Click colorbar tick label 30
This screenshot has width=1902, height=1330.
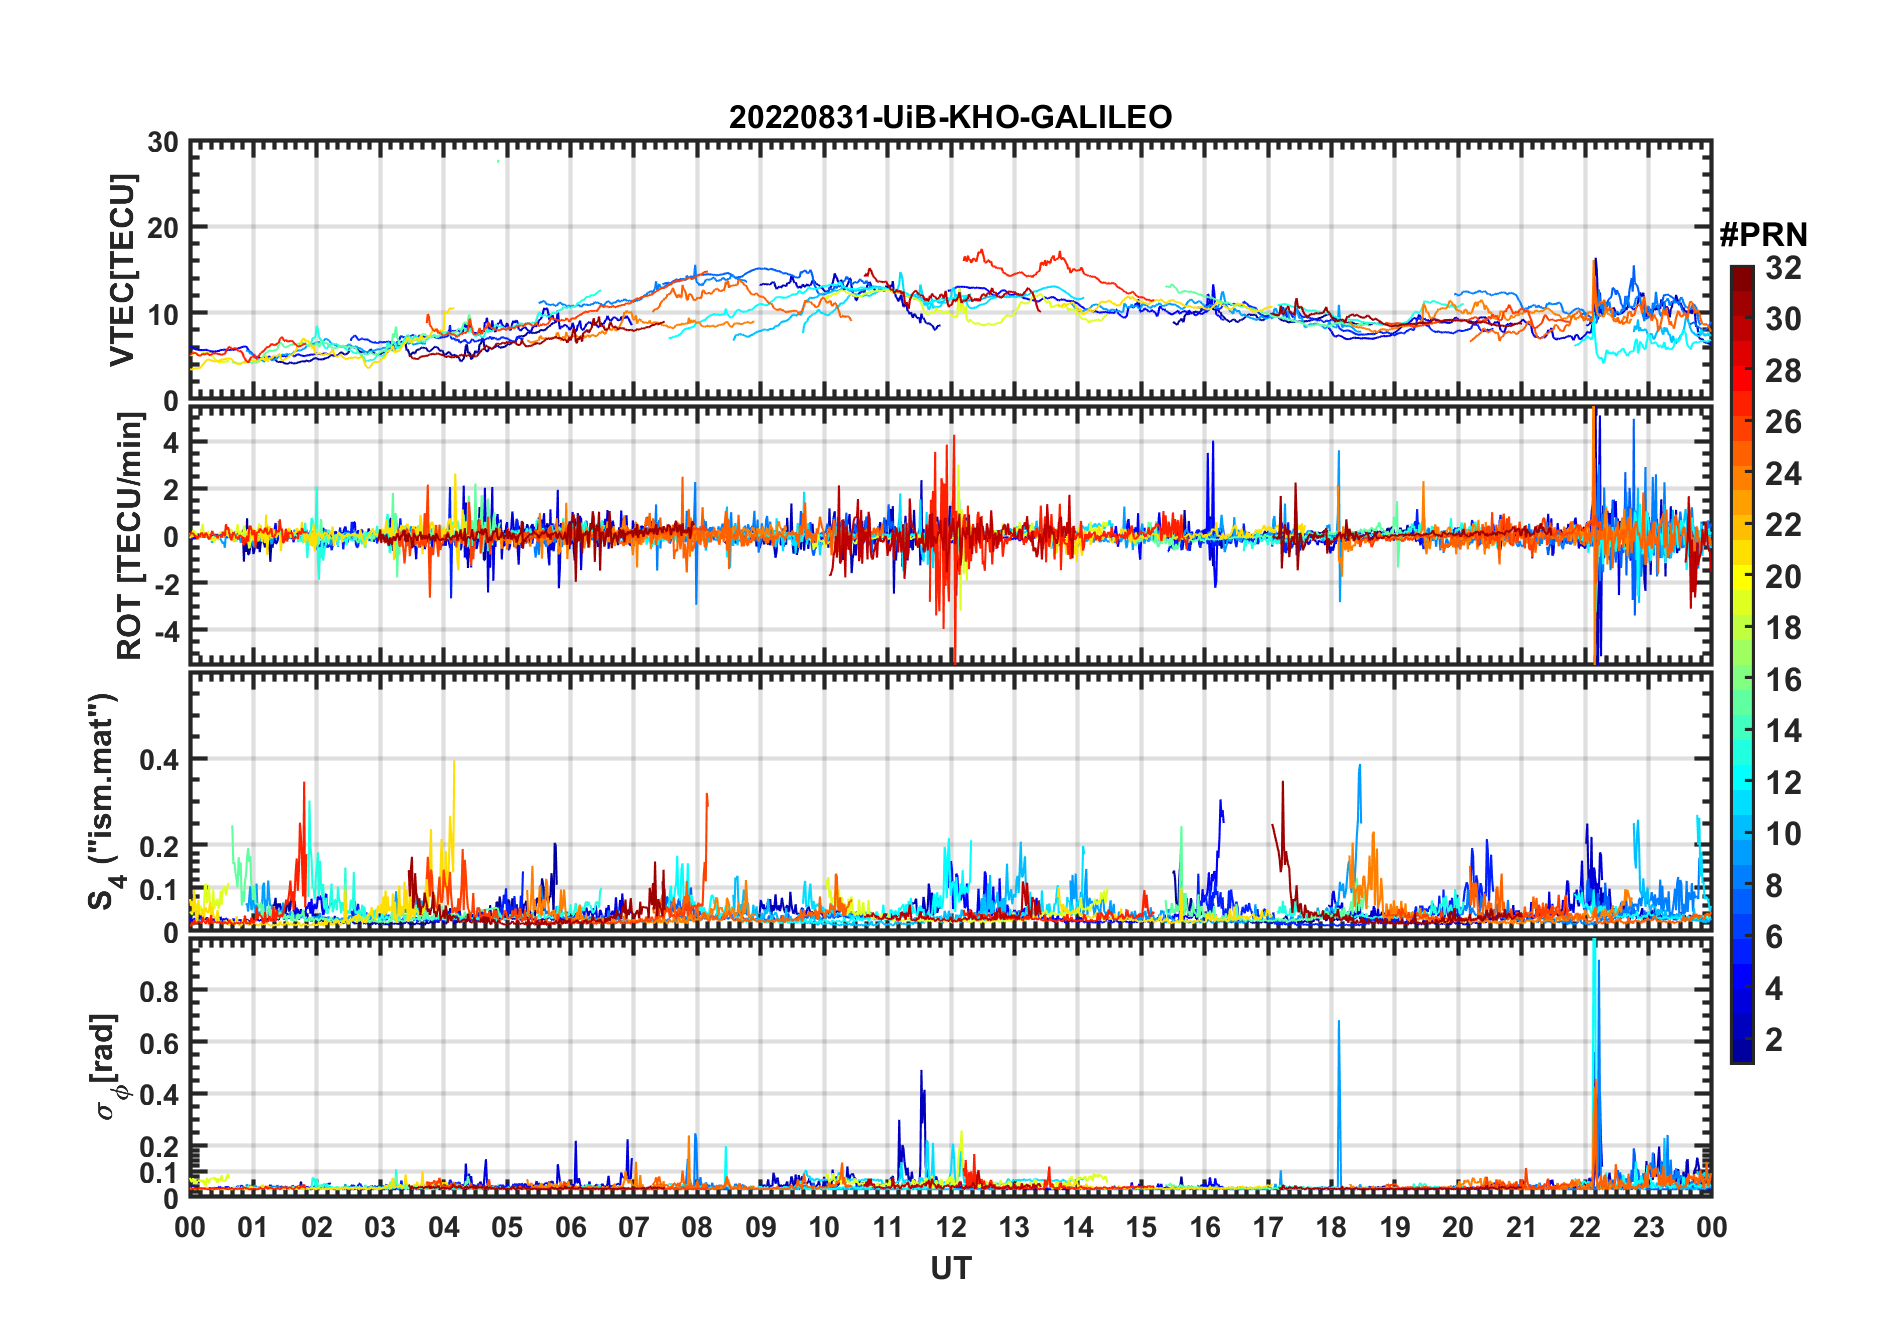tap(1783, 319)
